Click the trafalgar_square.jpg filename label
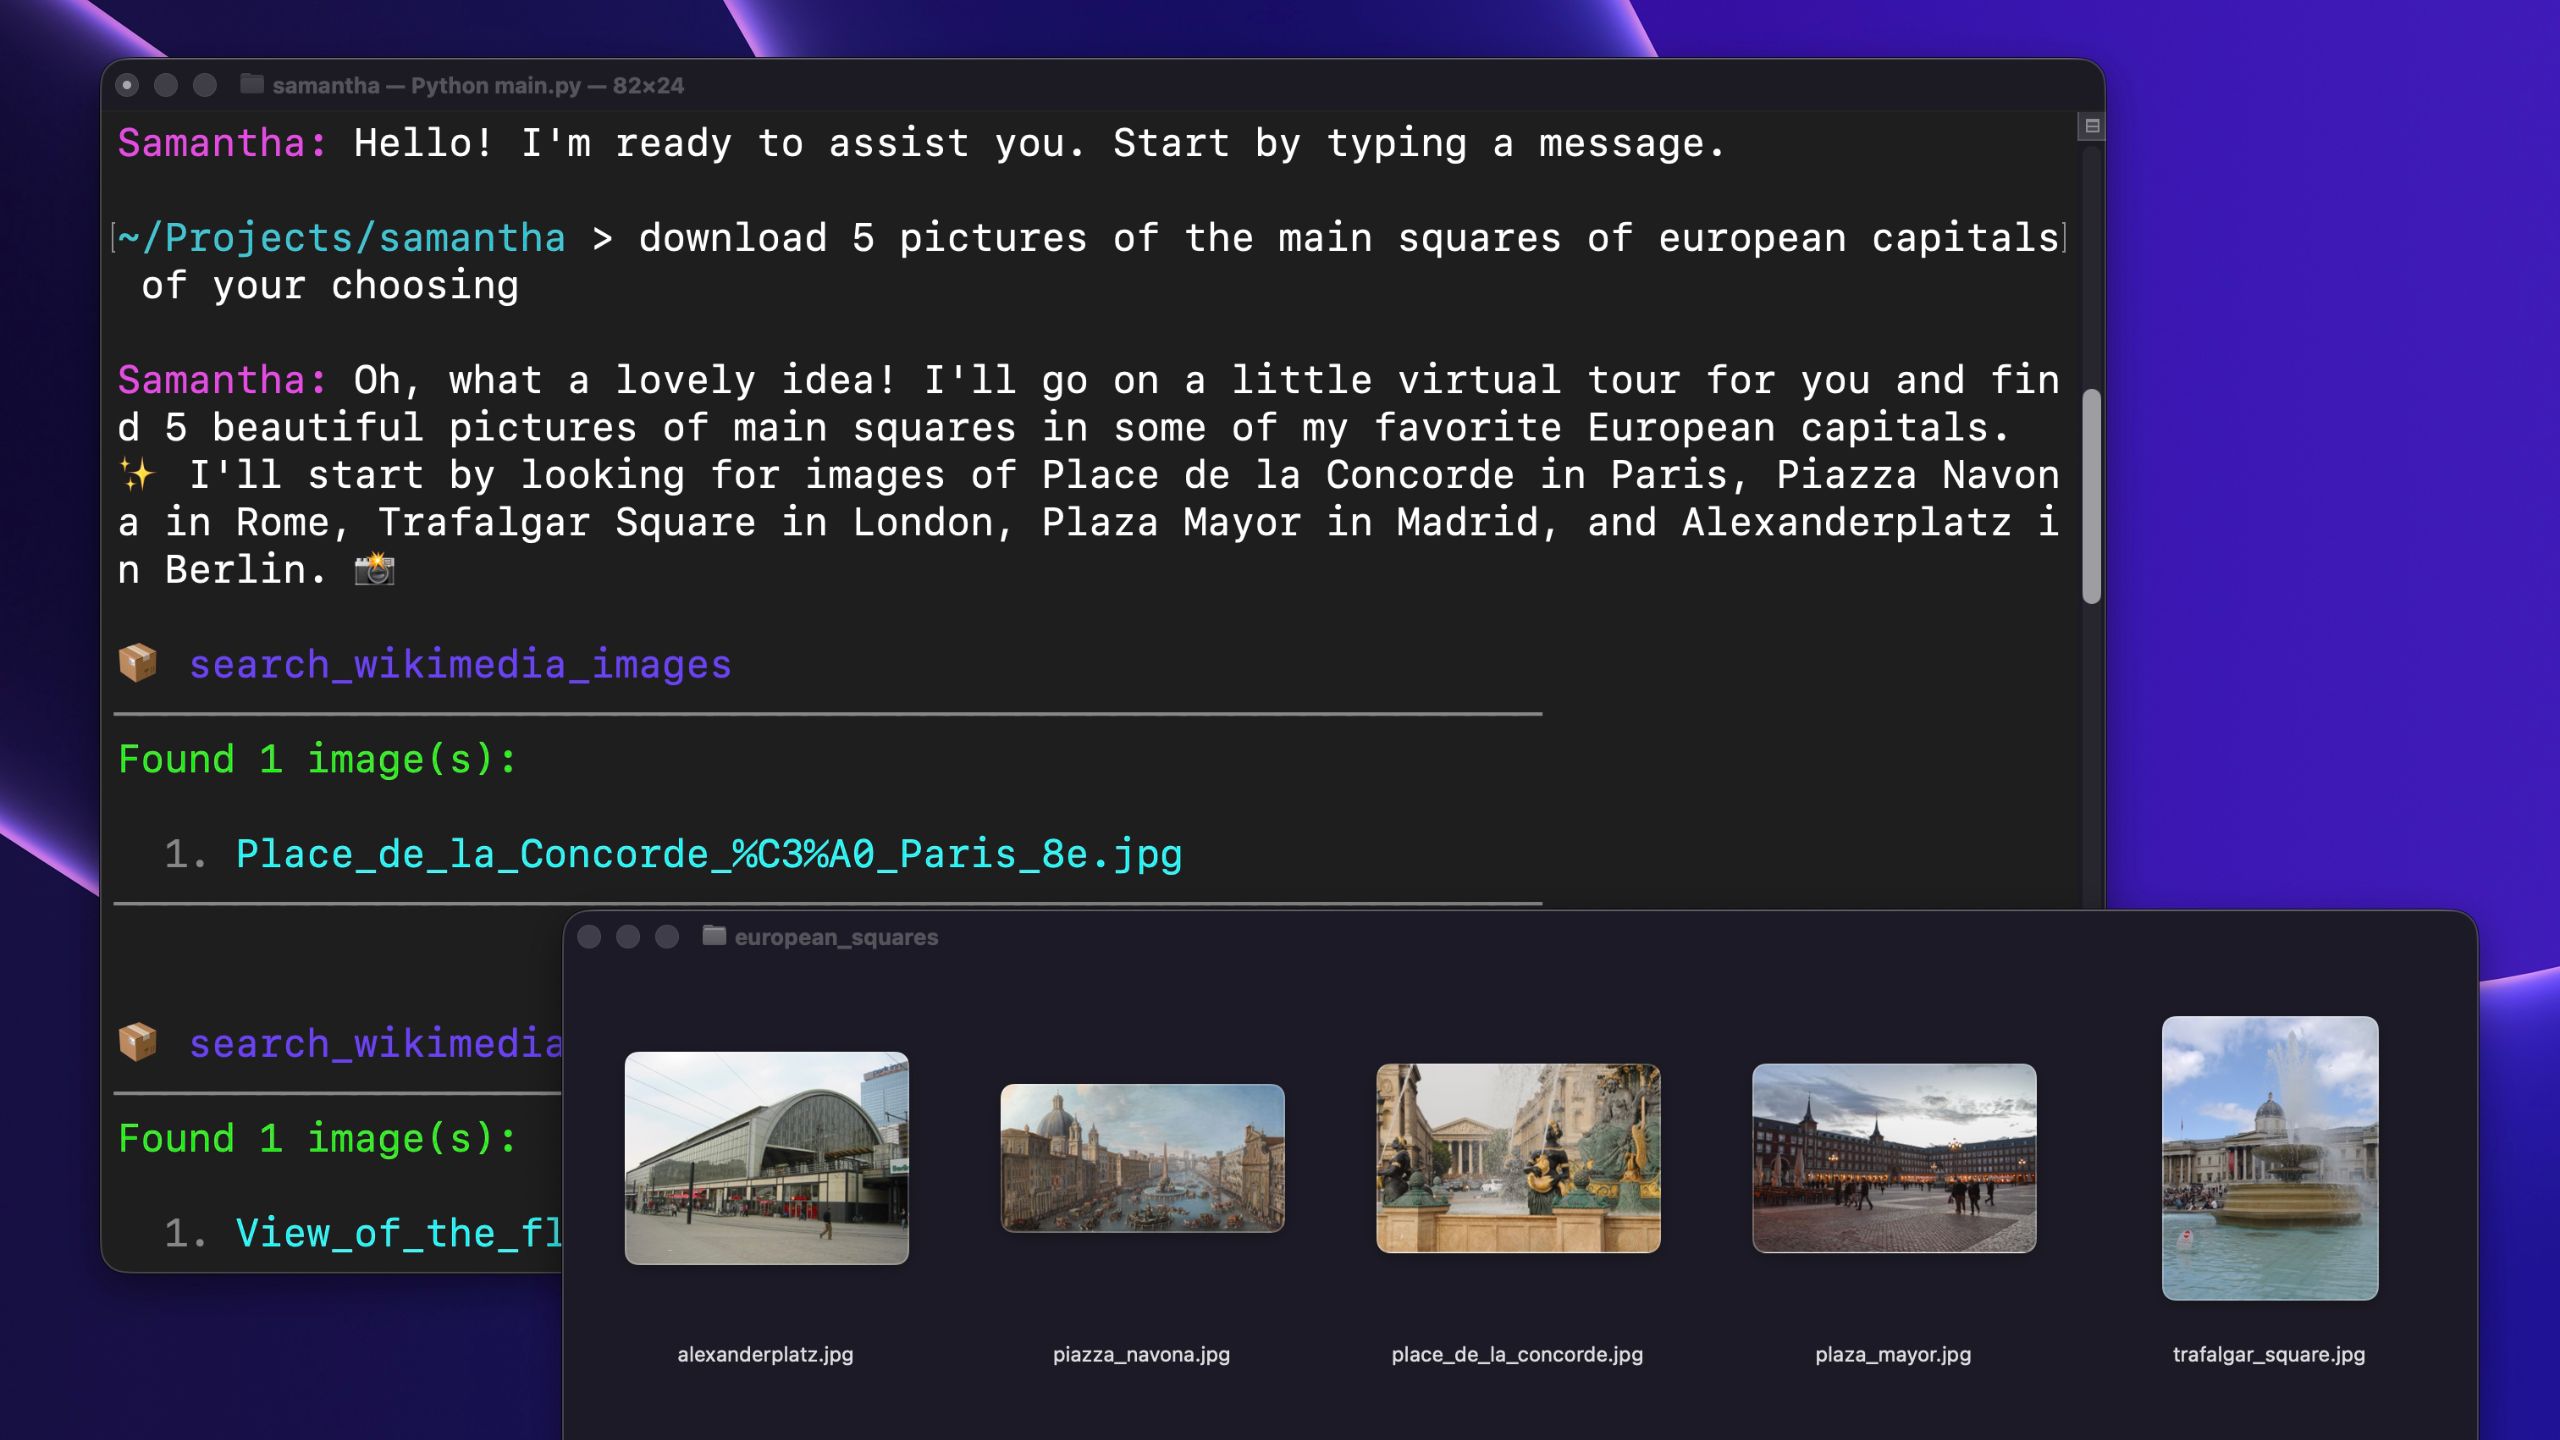 point(2269,1355)
